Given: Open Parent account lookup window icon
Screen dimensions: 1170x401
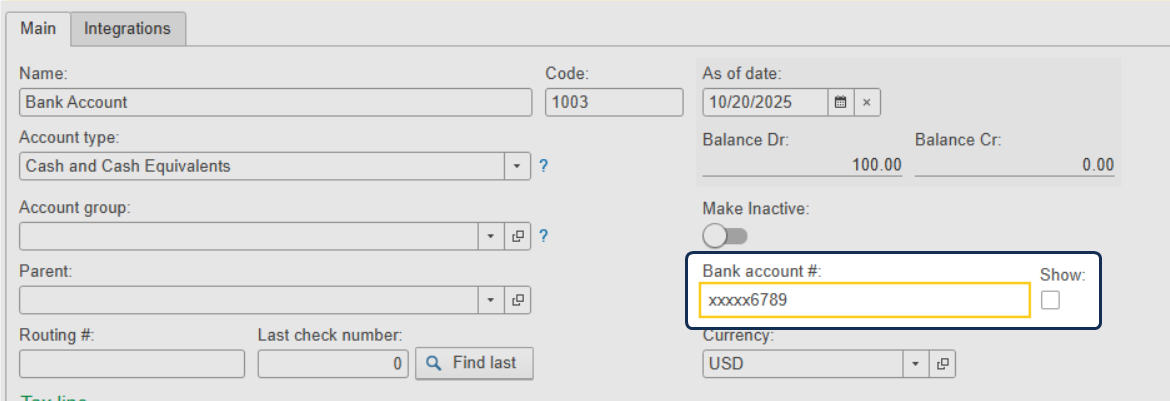Looking at the screenshot, I should pyautogui.click(x=518, y=299).
